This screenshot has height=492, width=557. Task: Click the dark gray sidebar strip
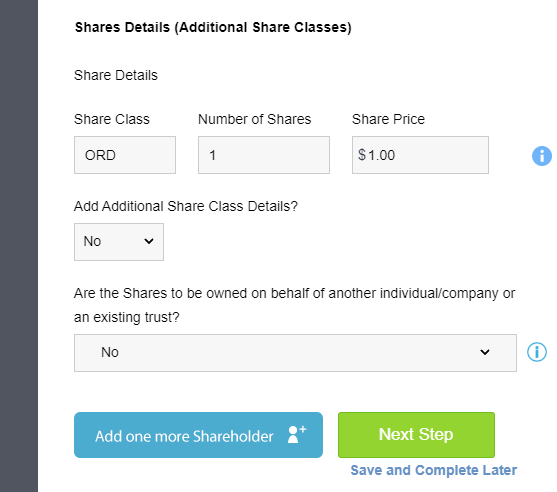(x=19, y=246)
